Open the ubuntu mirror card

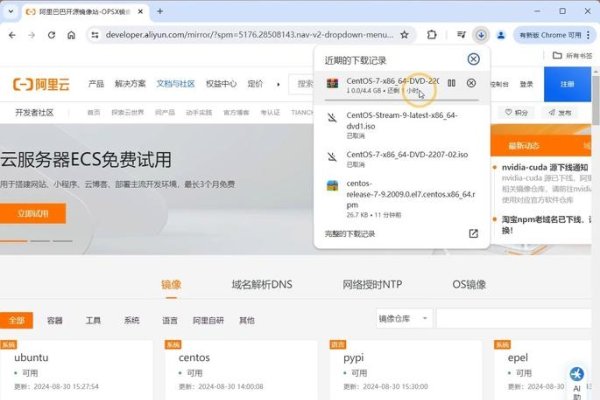click(x=76, y=370)
